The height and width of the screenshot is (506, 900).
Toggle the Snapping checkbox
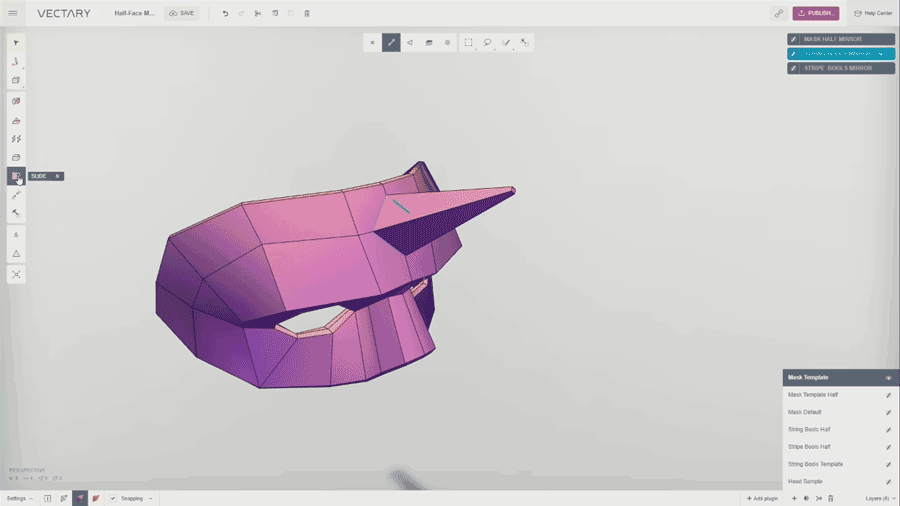[113, 498]
